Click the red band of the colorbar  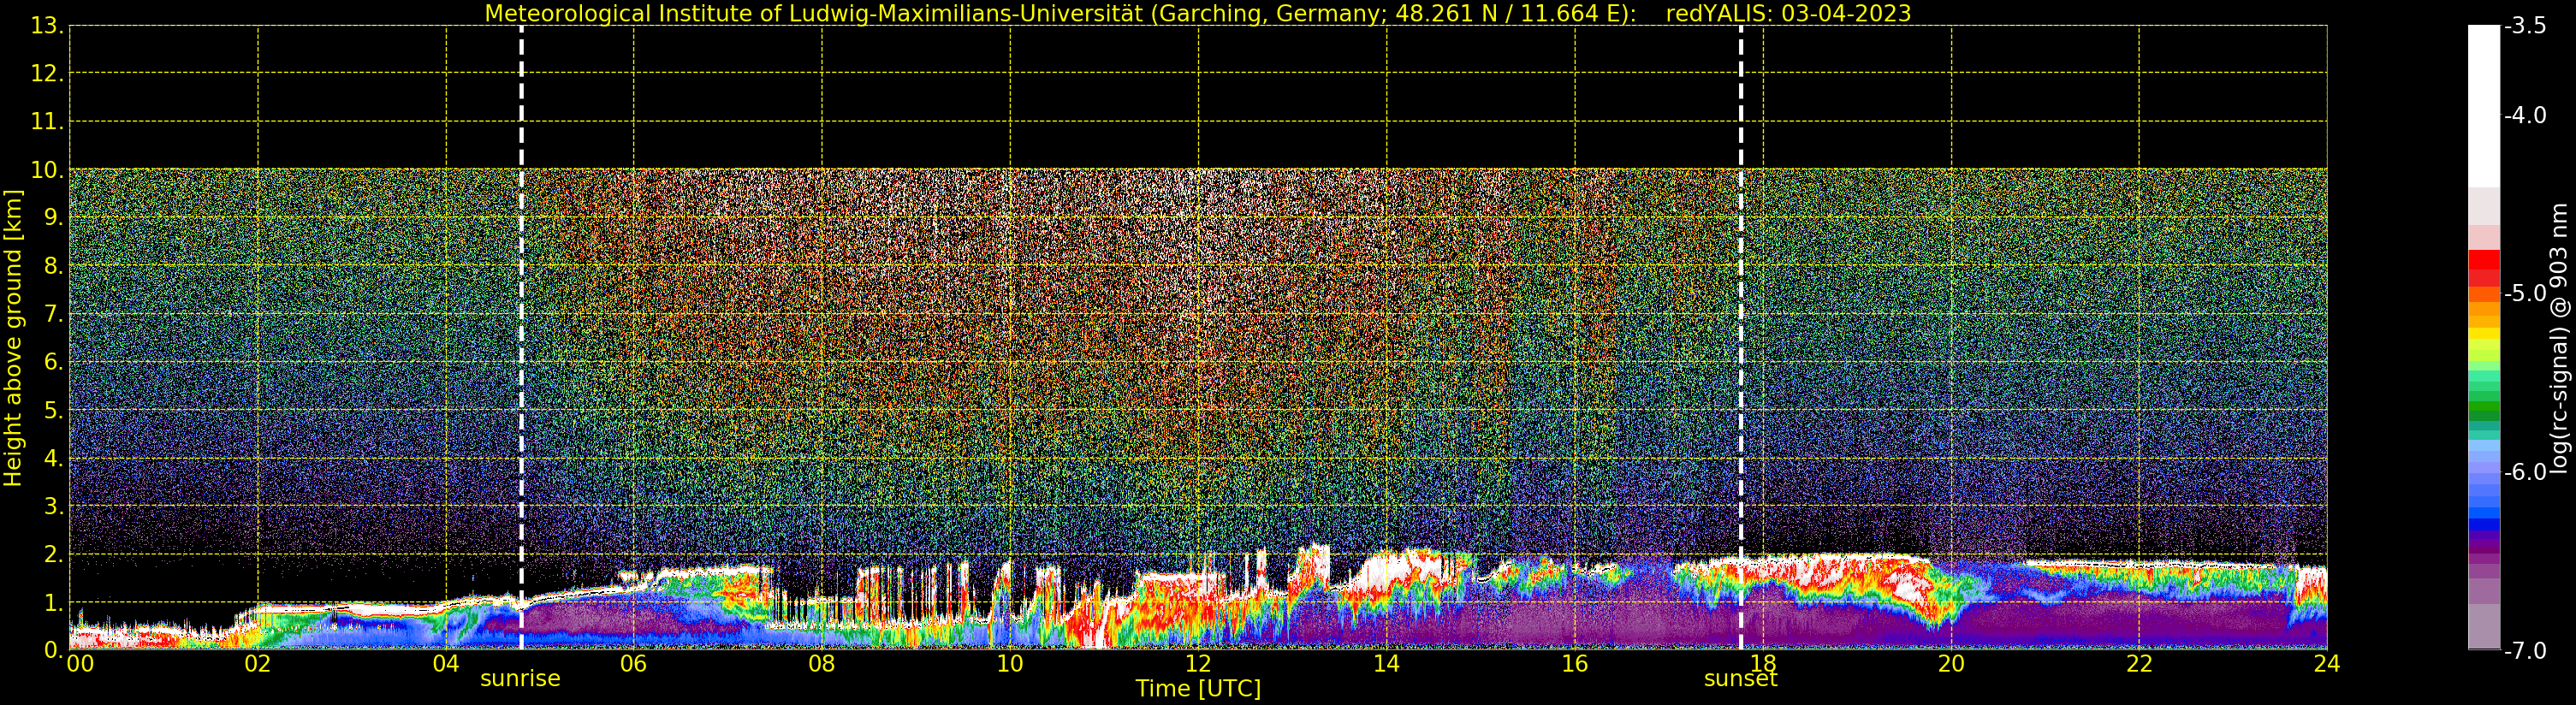[2484, 267]
